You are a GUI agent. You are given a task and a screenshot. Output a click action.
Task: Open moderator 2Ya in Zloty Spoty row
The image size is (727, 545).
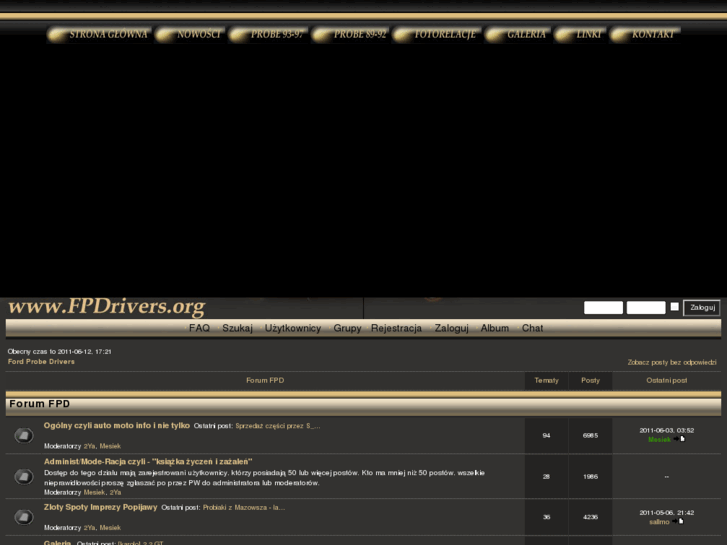click(89, 527)
